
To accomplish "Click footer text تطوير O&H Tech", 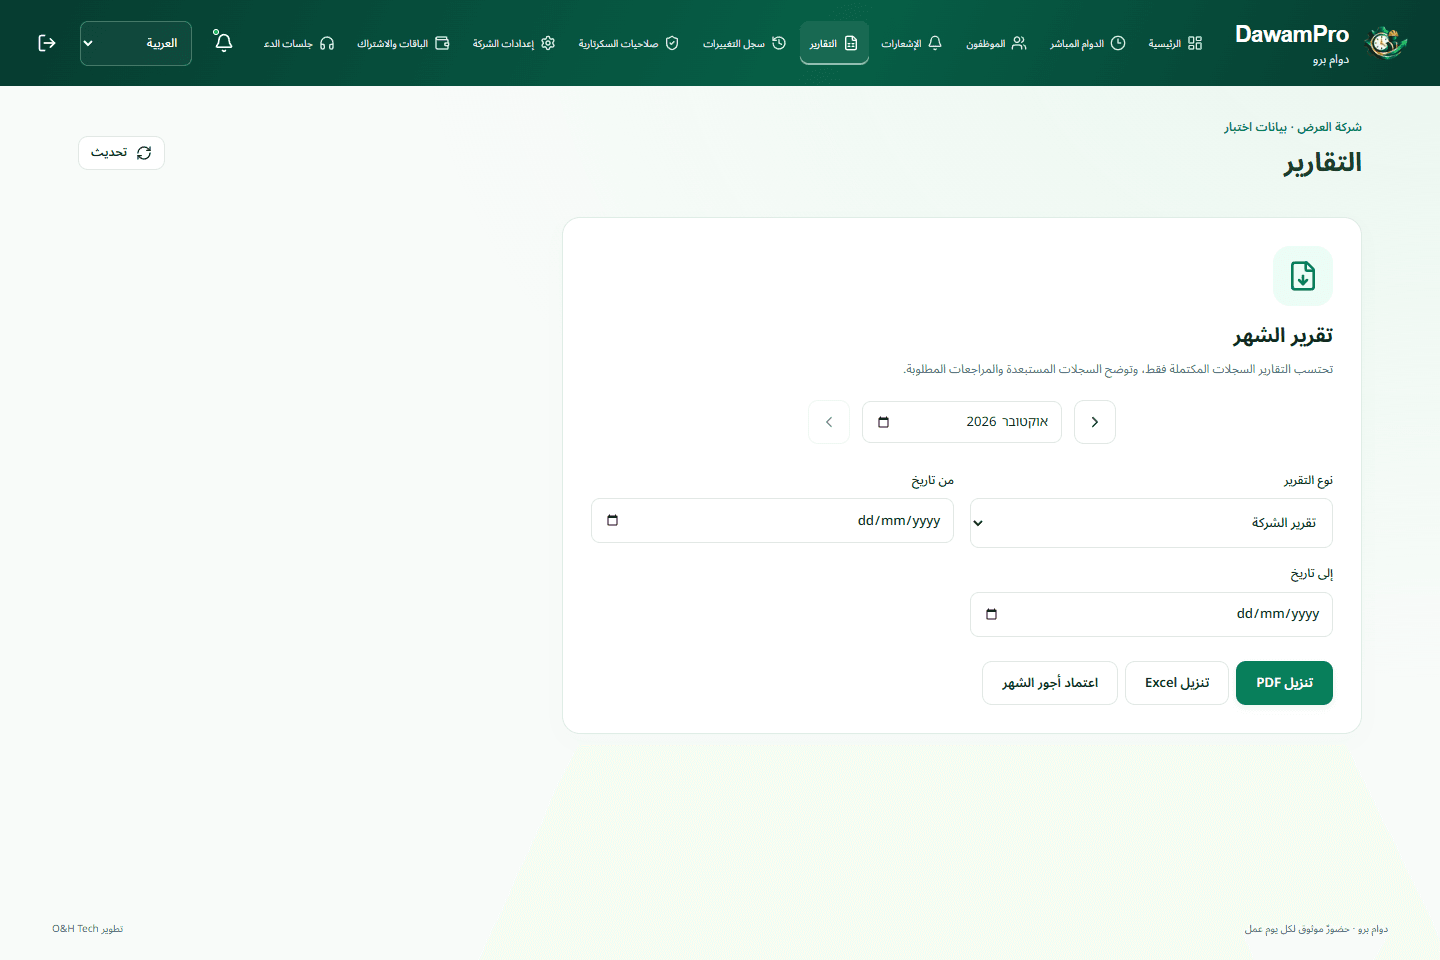I will 88,929.
